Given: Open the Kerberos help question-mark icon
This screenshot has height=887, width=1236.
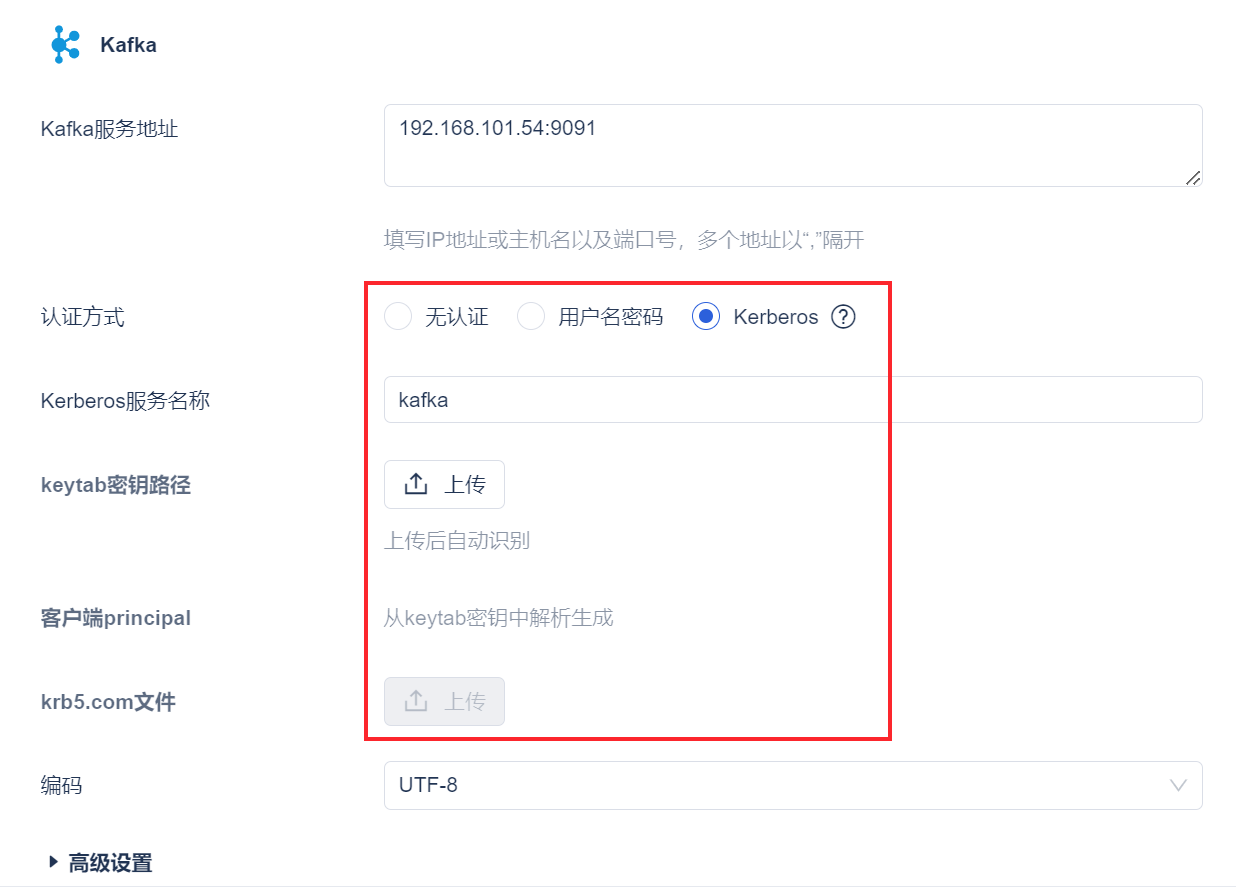Looking at the screenshot, I should pyautogui.click(x=844, y=317).
